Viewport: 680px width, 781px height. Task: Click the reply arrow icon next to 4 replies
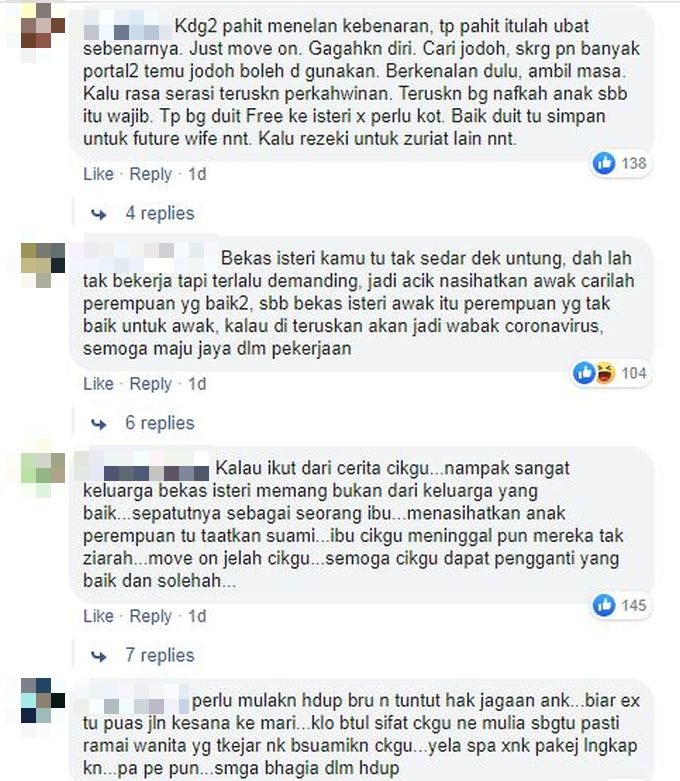tap(99, 214)
